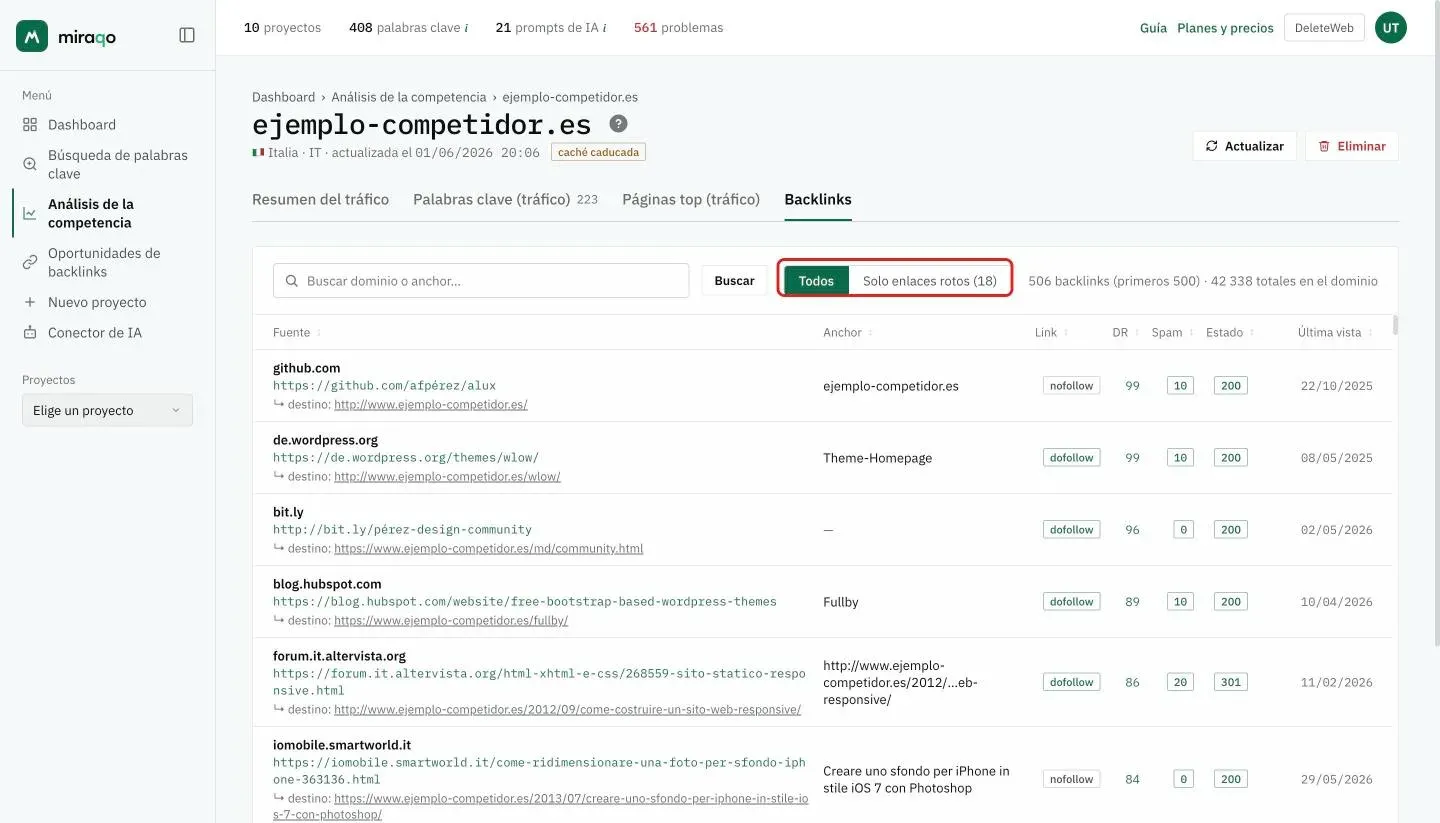Expand the Elige un proyecto dropdown
The width and height of the screenshot is (1440, 823).
click(x=107, y=410)
